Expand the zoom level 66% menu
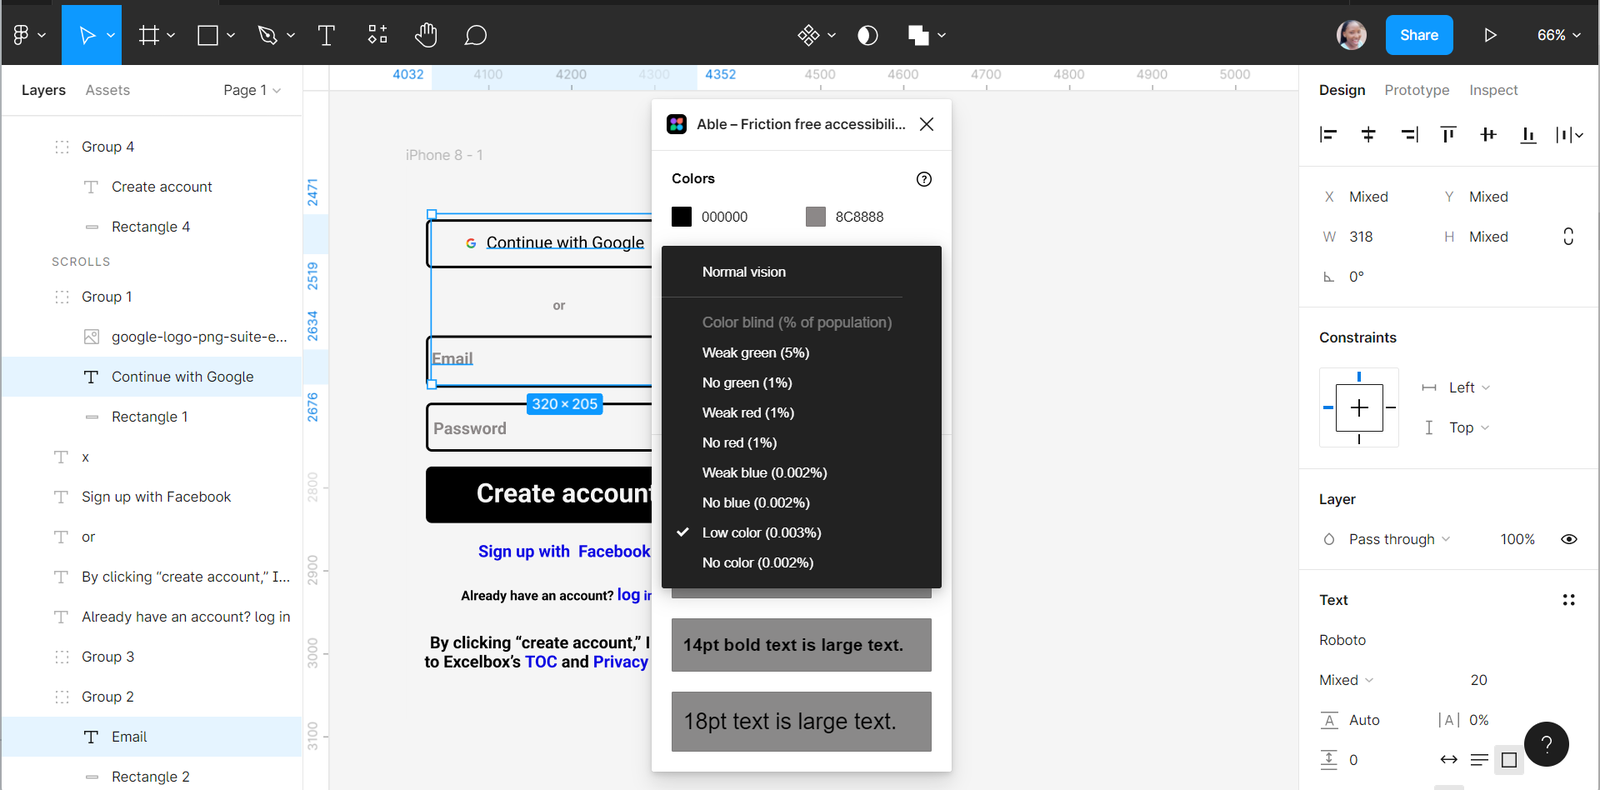The width and height of the screenshot is (1600, 790). 1558,35
